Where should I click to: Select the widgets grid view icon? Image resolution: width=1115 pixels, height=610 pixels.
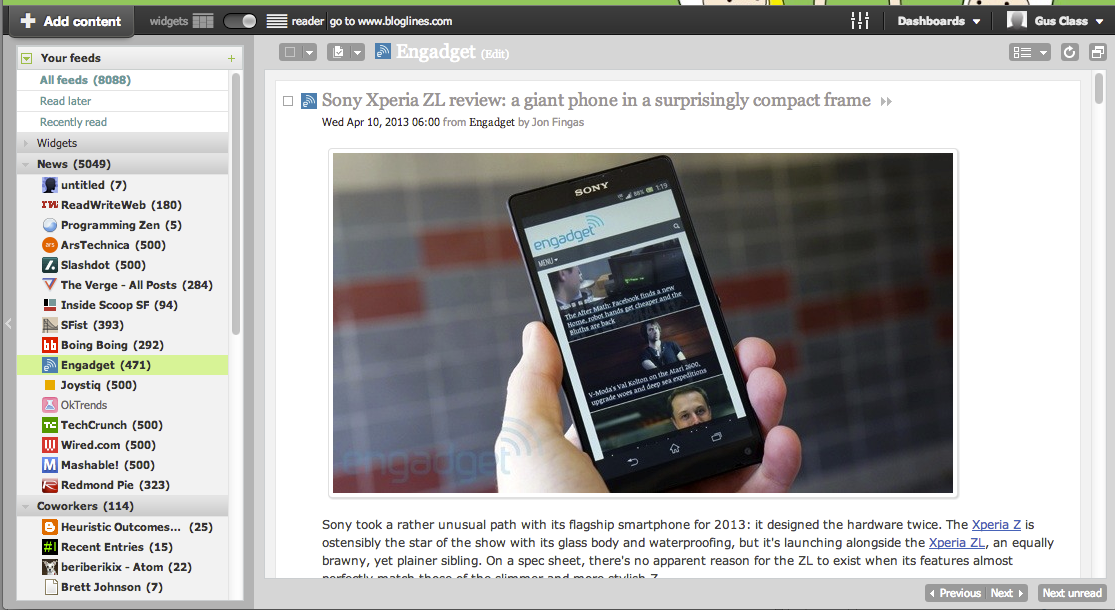click(x=203, y=21)
